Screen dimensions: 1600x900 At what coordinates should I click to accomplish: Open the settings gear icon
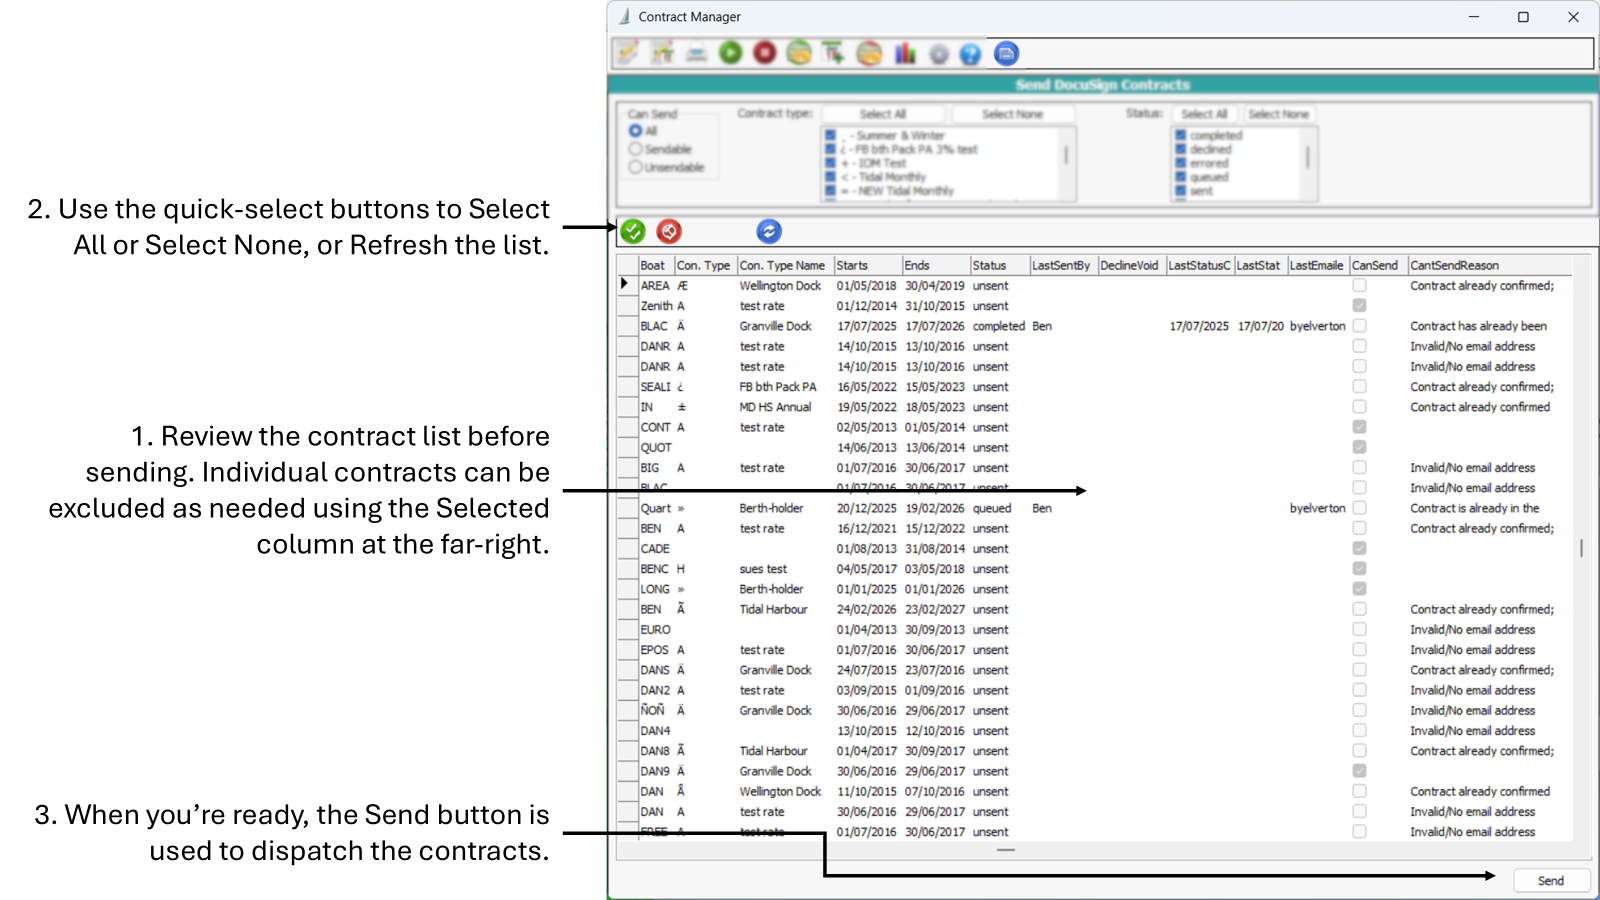click(x=938, y=53)
